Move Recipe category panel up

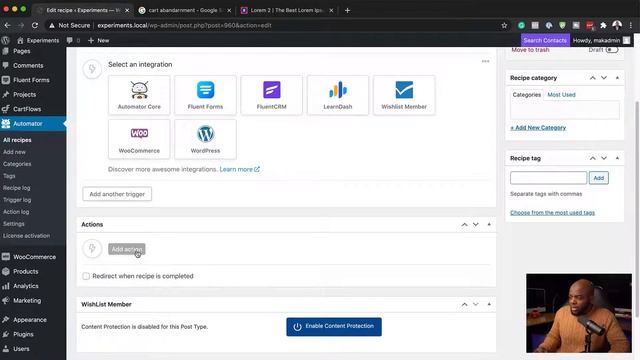click(x=593, y=78)
